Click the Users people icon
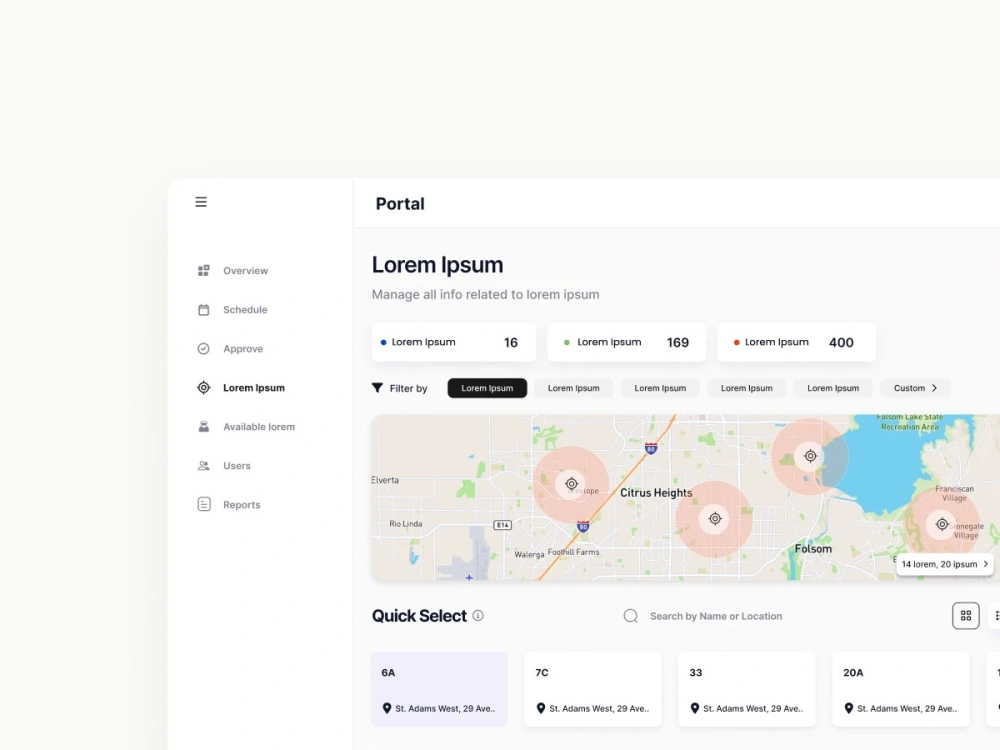Viewport: 1000px width, 750px height. click(203, 466)
